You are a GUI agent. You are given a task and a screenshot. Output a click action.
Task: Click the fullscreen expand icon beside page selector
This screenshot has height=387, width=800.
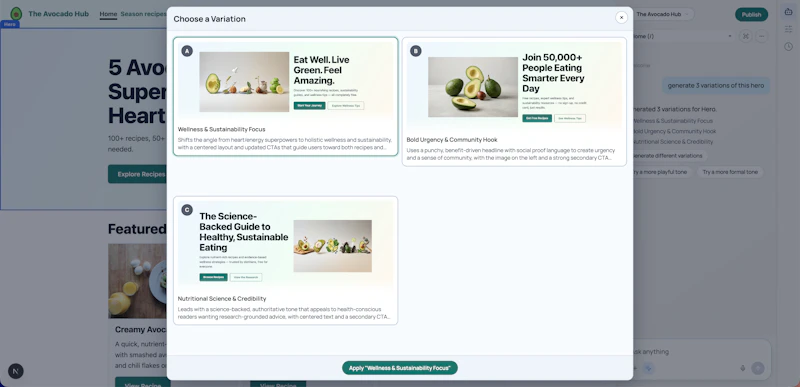(745, 36)
